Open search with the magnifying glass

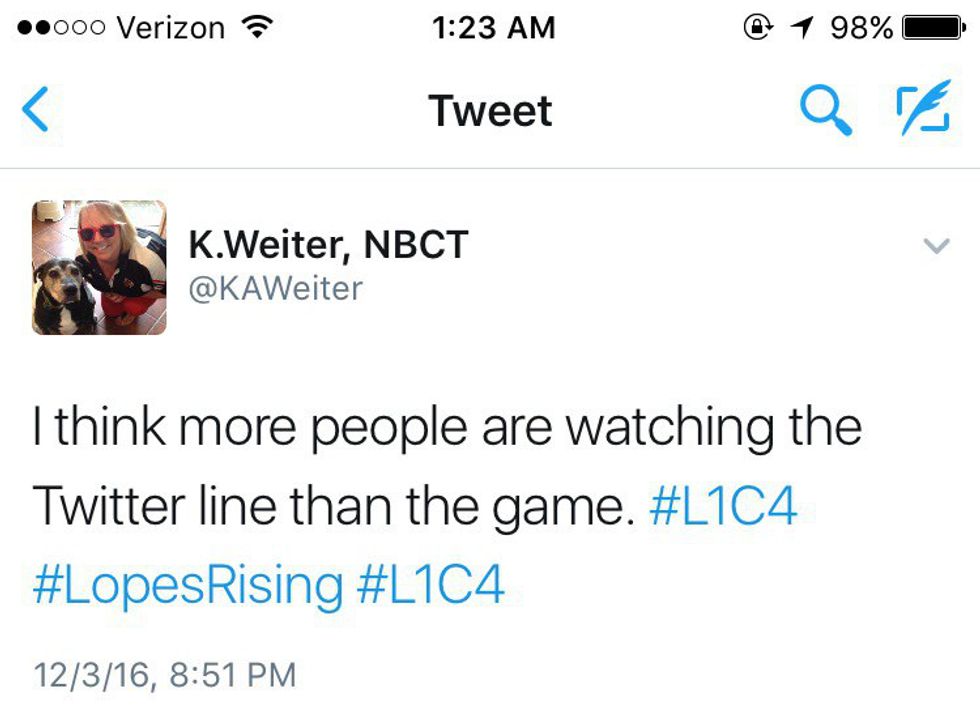(x=827, y=110)
